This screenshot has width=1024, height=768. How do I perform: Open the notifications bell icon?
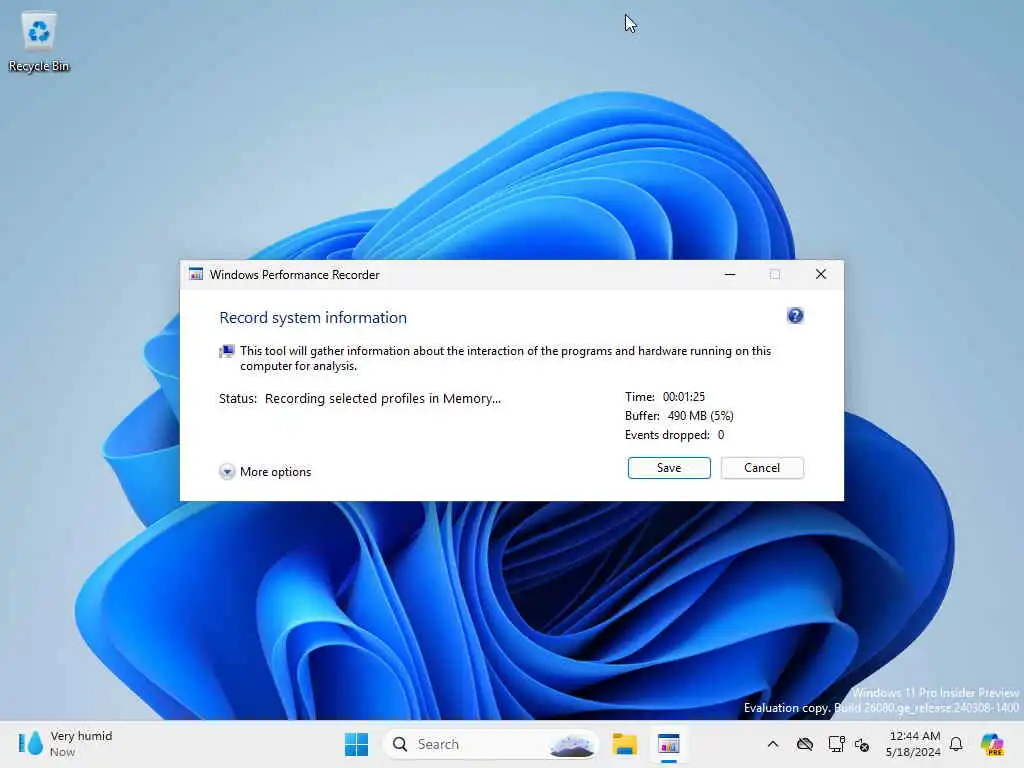(x=956, y=744)
